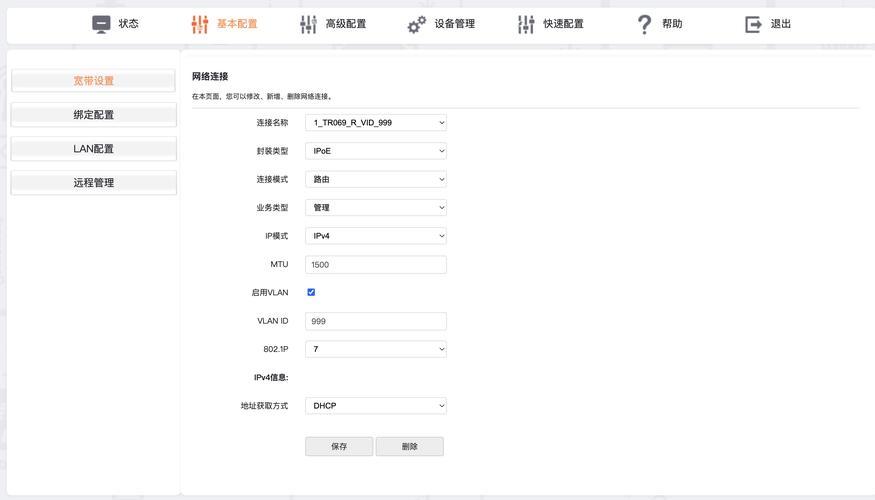The image size is (875, 500).
Task: Click the 连接名称 label text
Action: (272, 122)
